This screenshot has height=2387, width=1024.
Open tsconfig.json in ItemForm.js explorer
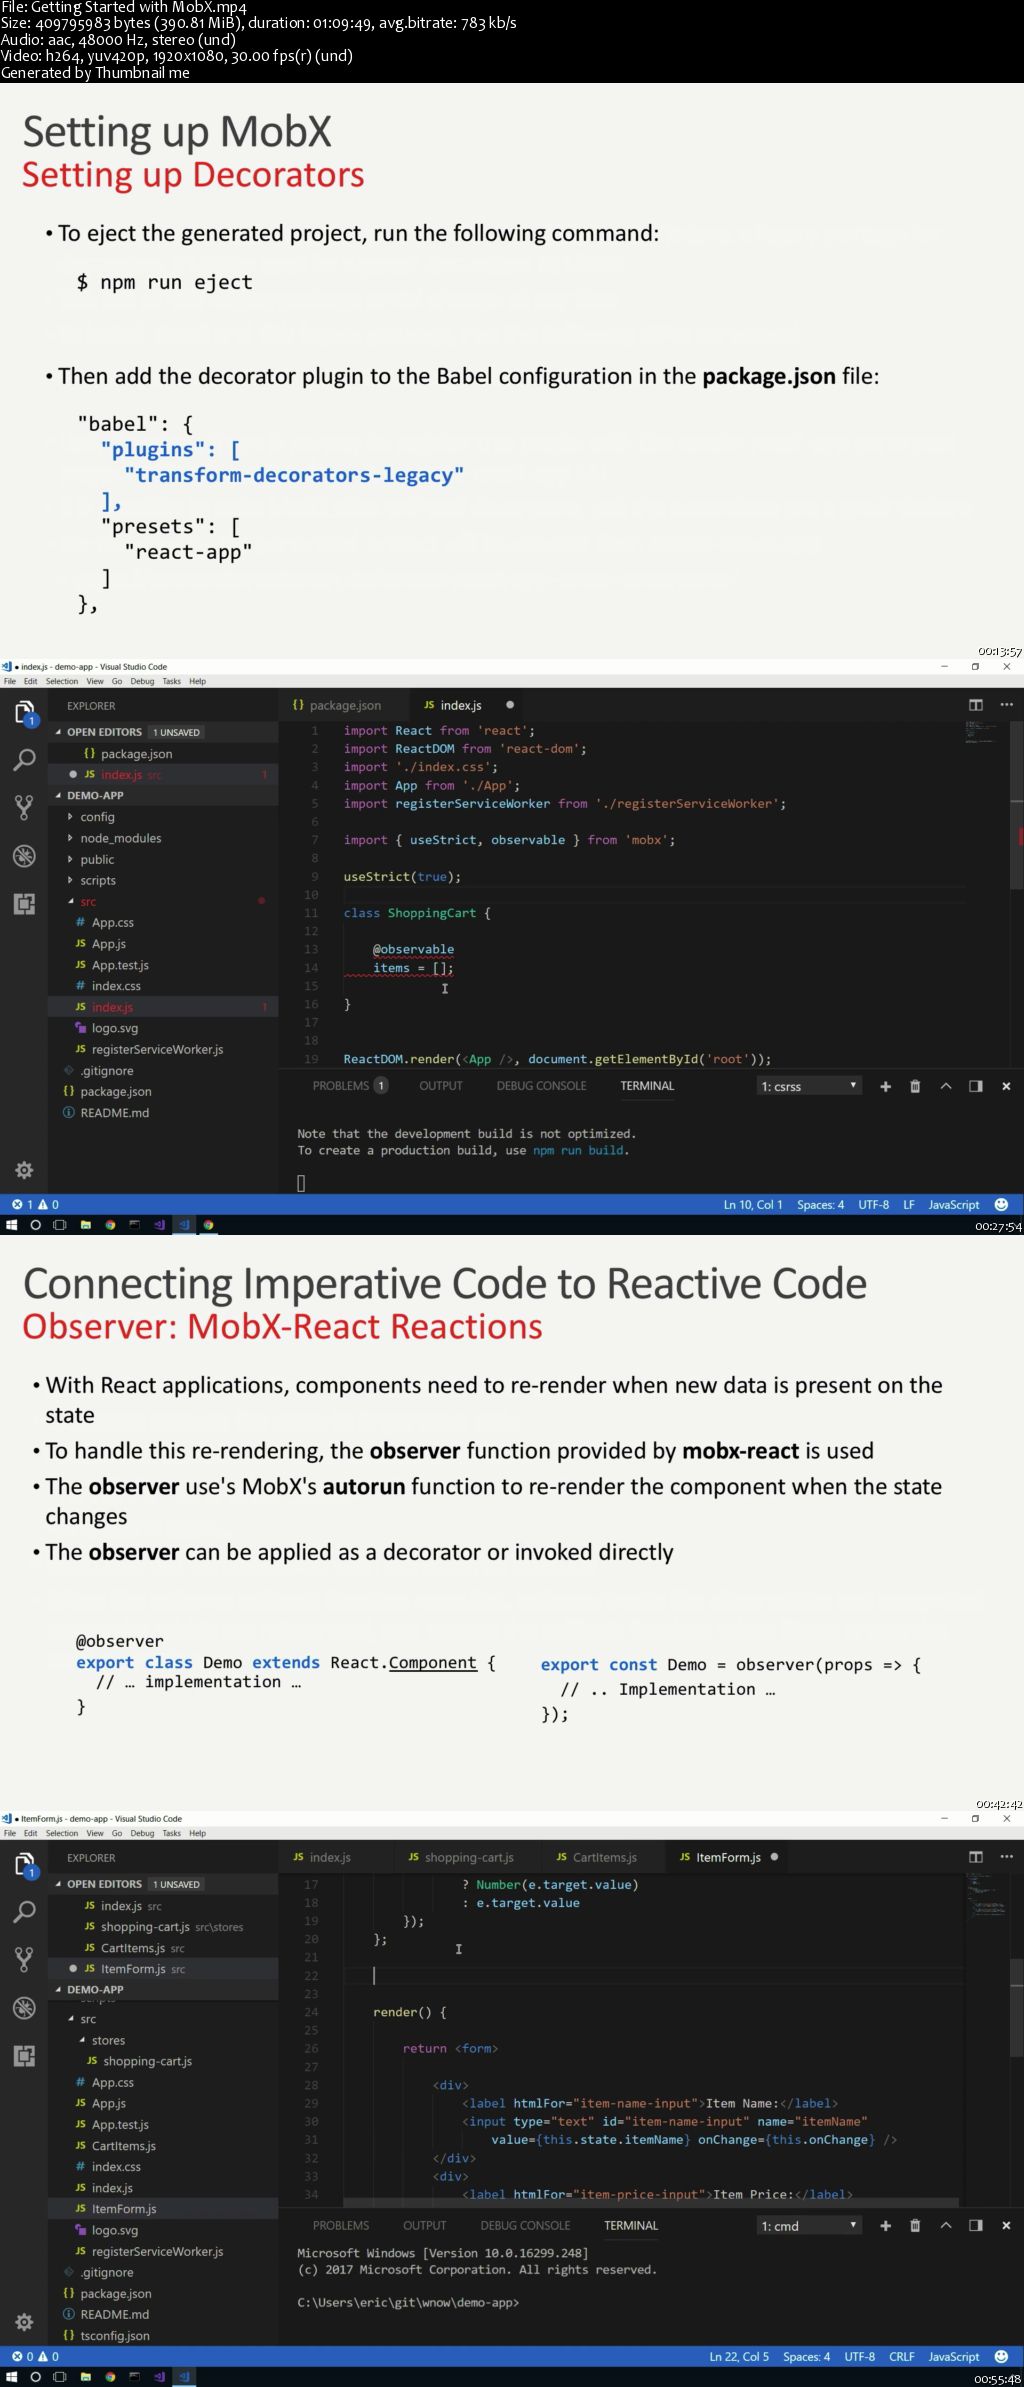click(115, 2335)
